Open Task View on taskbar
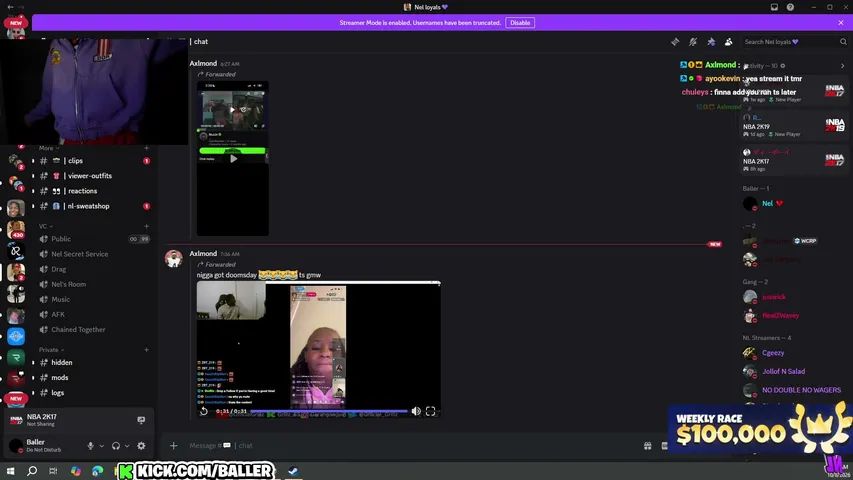The height and width of the screenshot is (480, 853). click(53, 471)
